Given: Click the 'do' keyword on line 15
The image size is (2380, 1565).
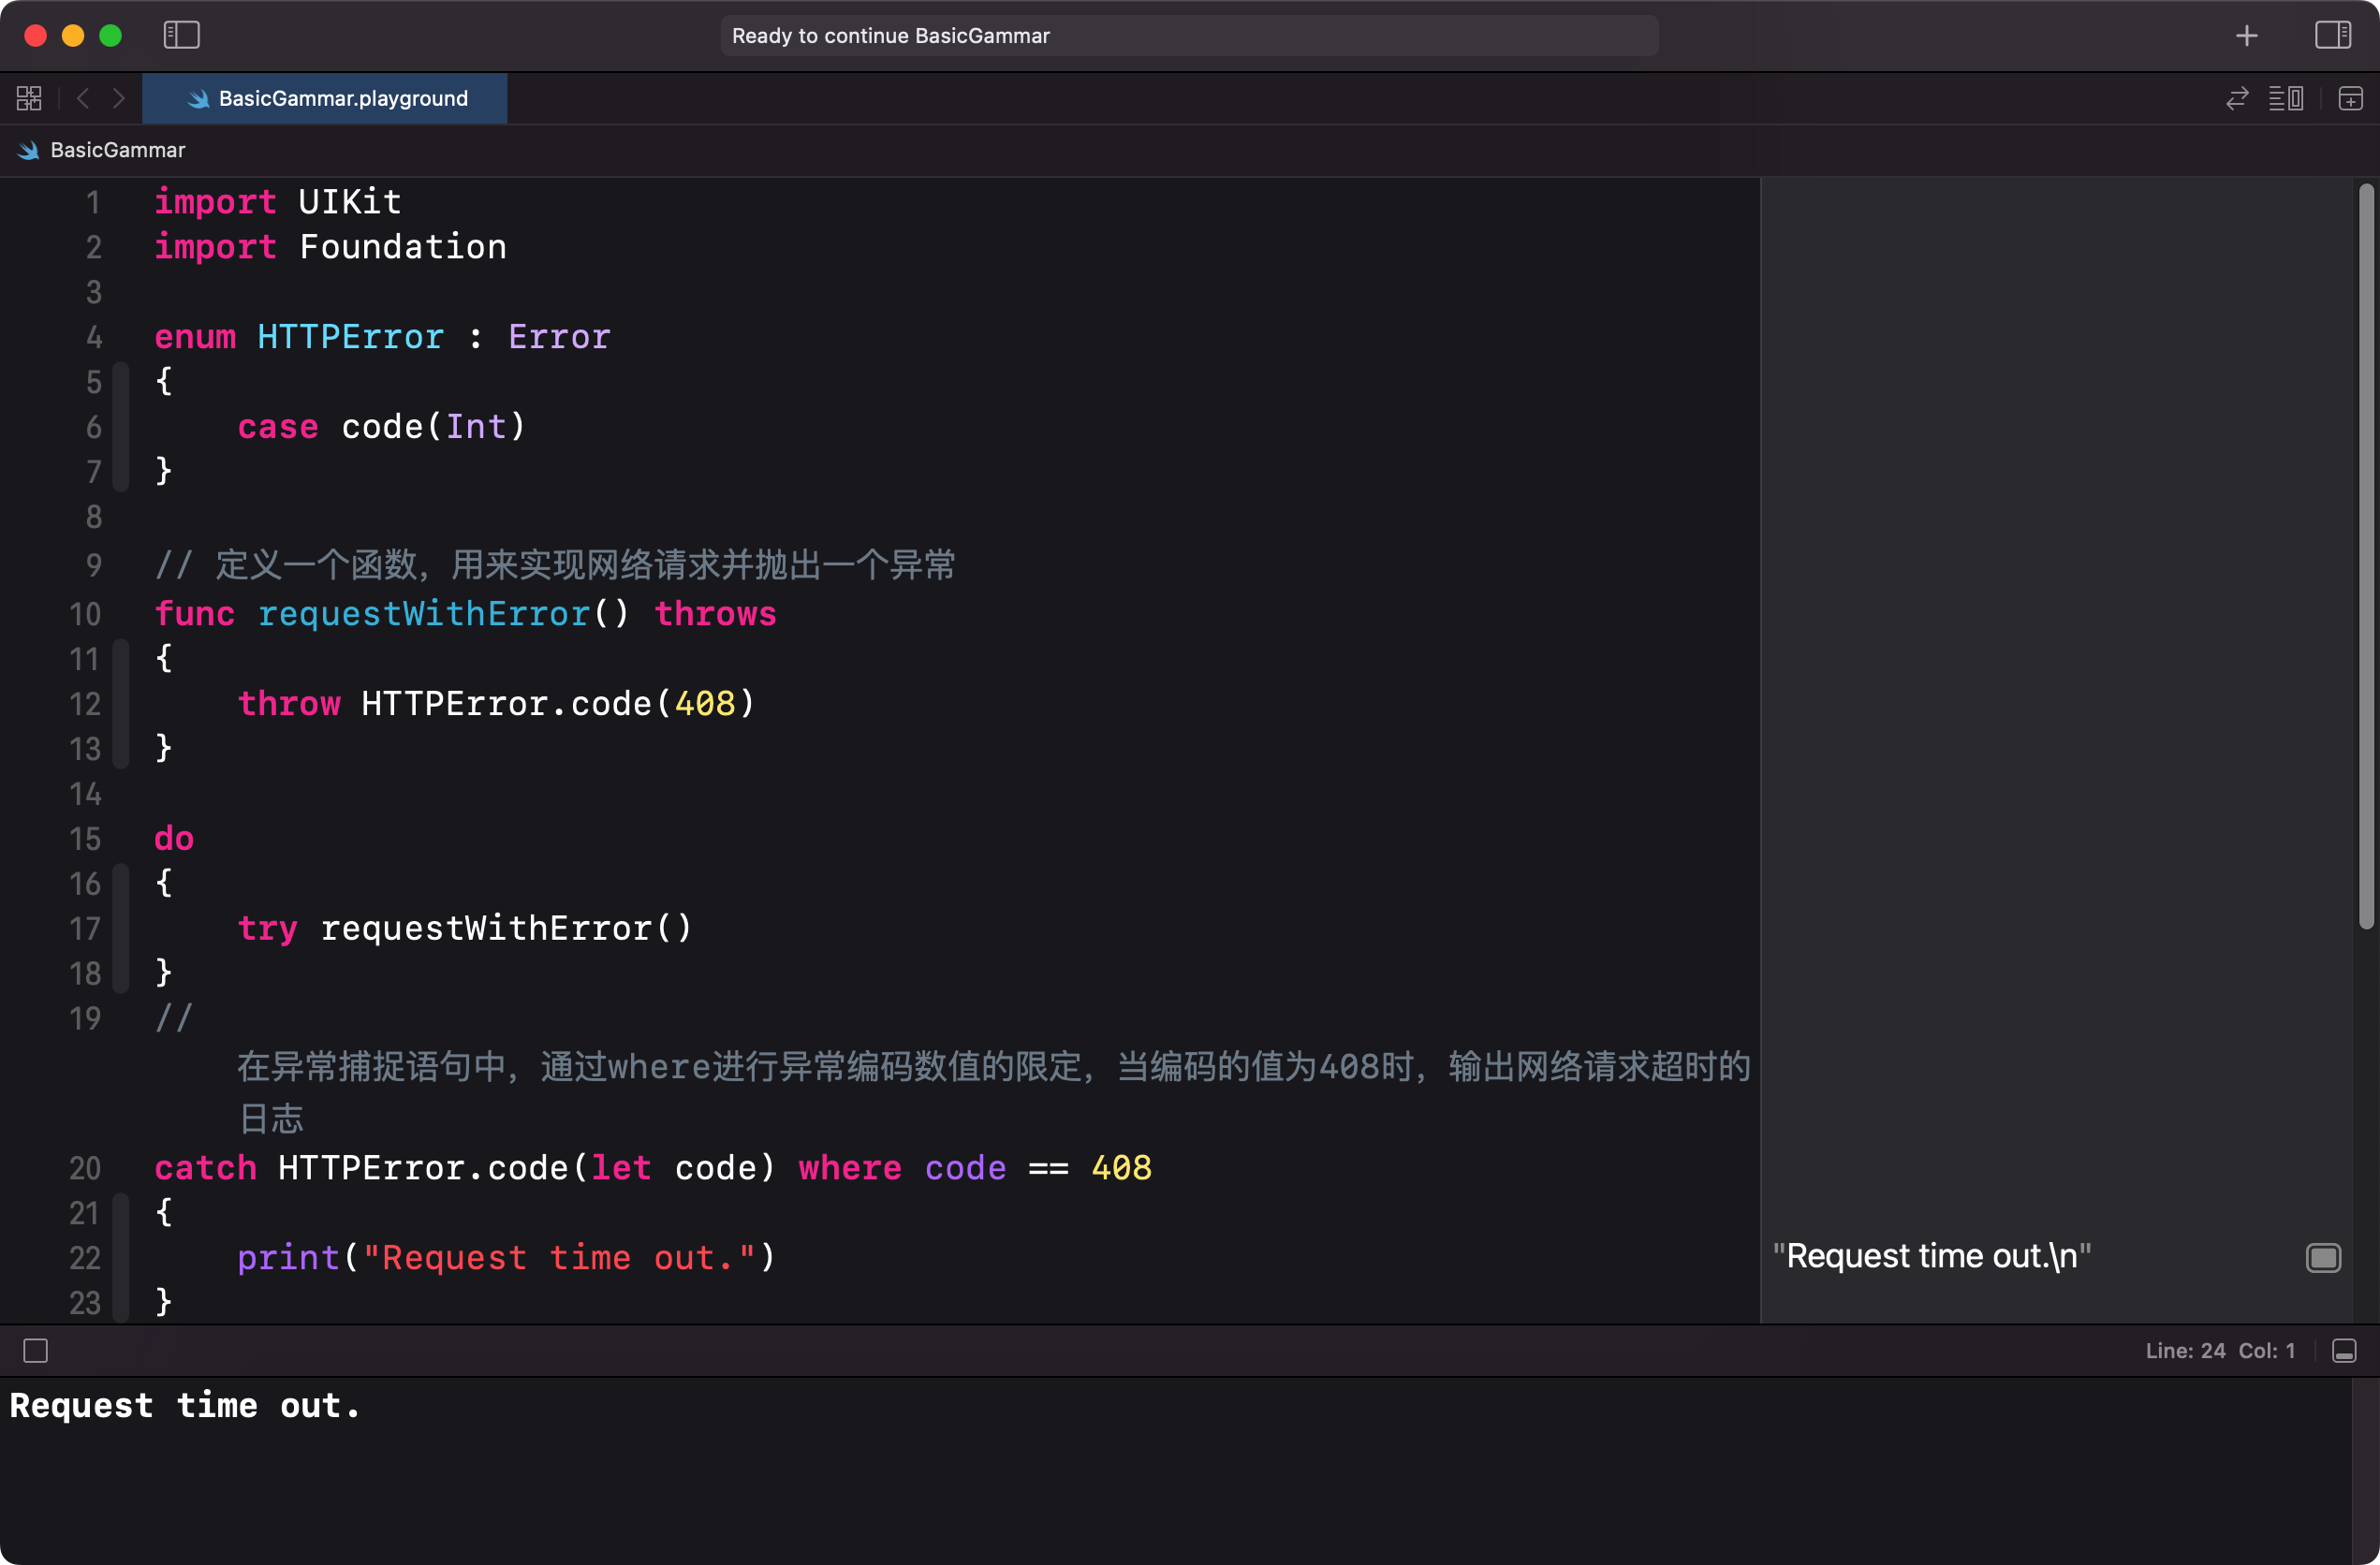Looking at the screenshot, I should pos(174,838).
